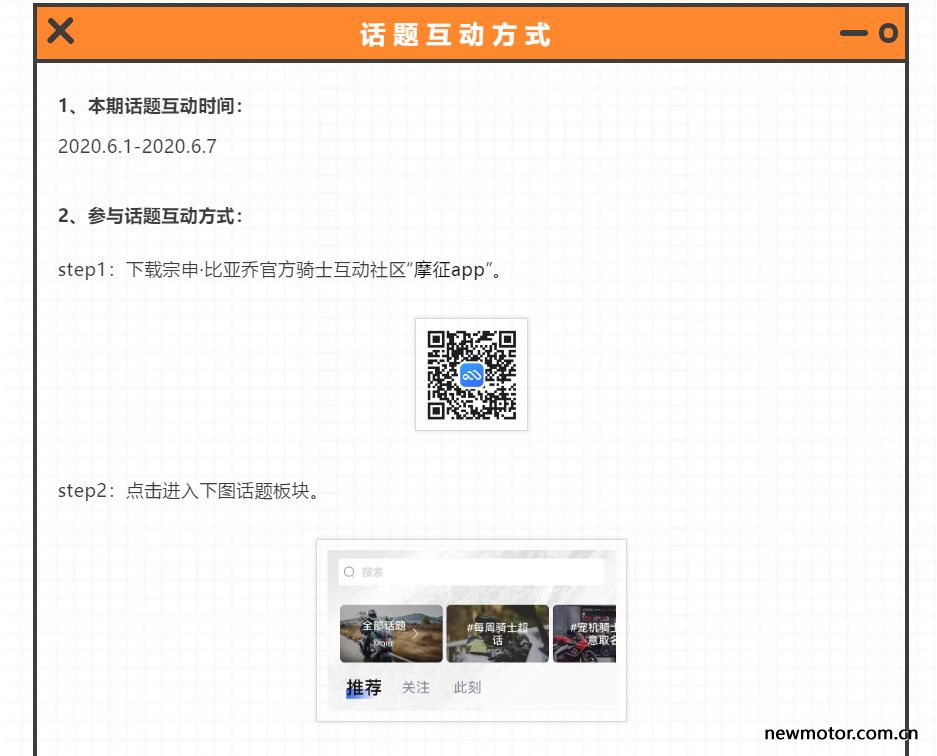The image size is (937, 756).
Task: Click heading 2、参与话题互动方式
Action: 150,216
